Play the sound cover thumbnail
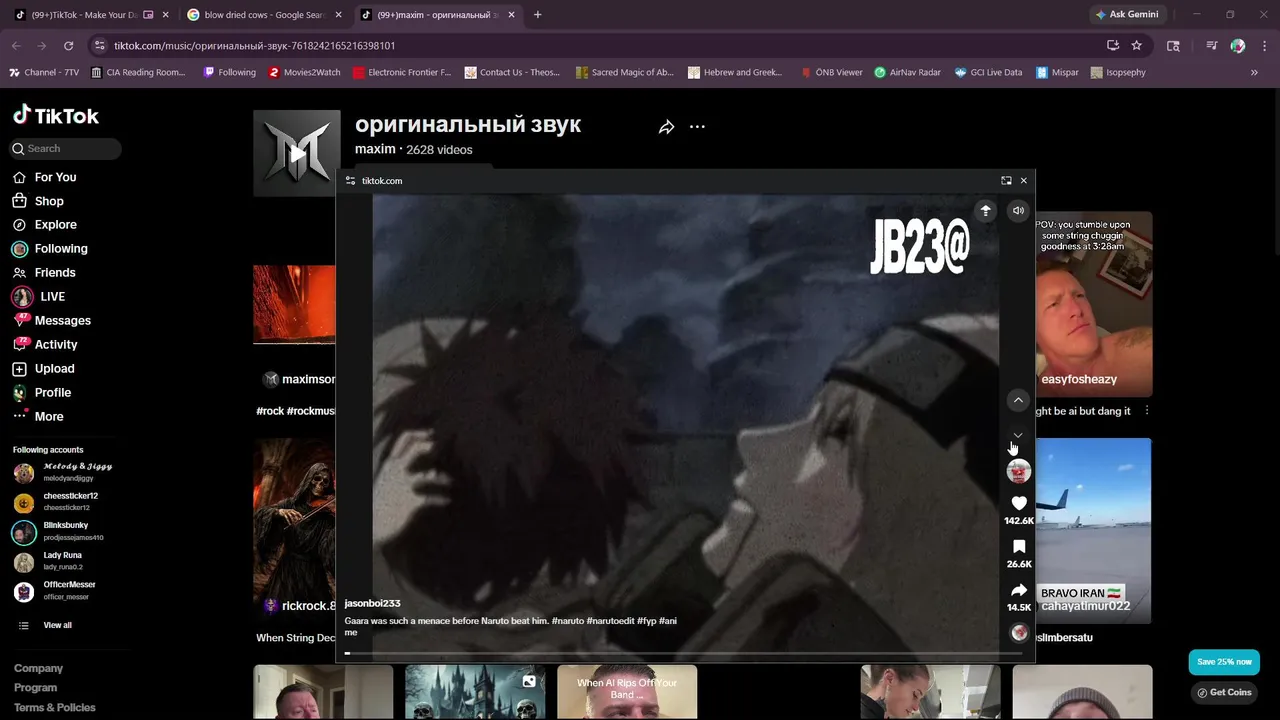The height and width of the screenshot is (720, 1280). pos(297,153)
